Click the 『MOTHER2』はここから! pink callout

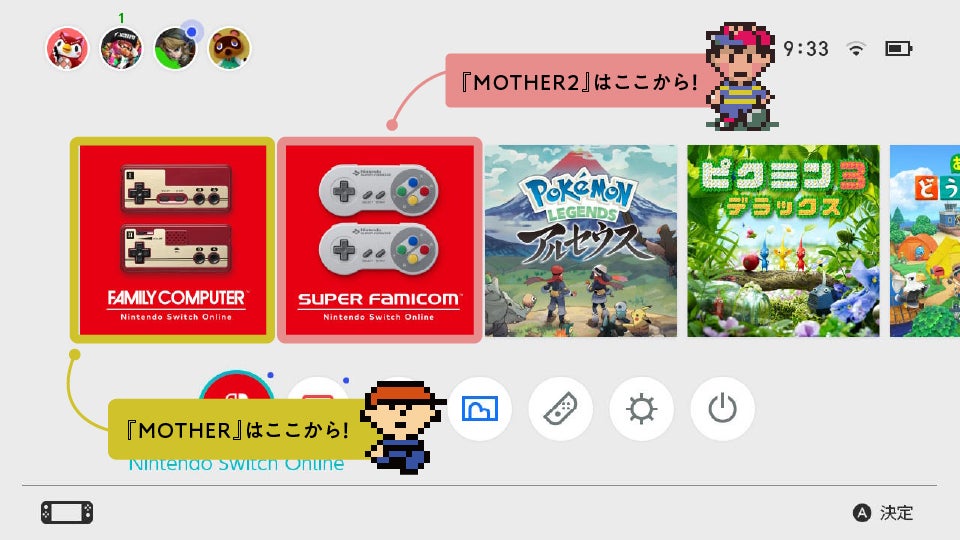point(579,81)
